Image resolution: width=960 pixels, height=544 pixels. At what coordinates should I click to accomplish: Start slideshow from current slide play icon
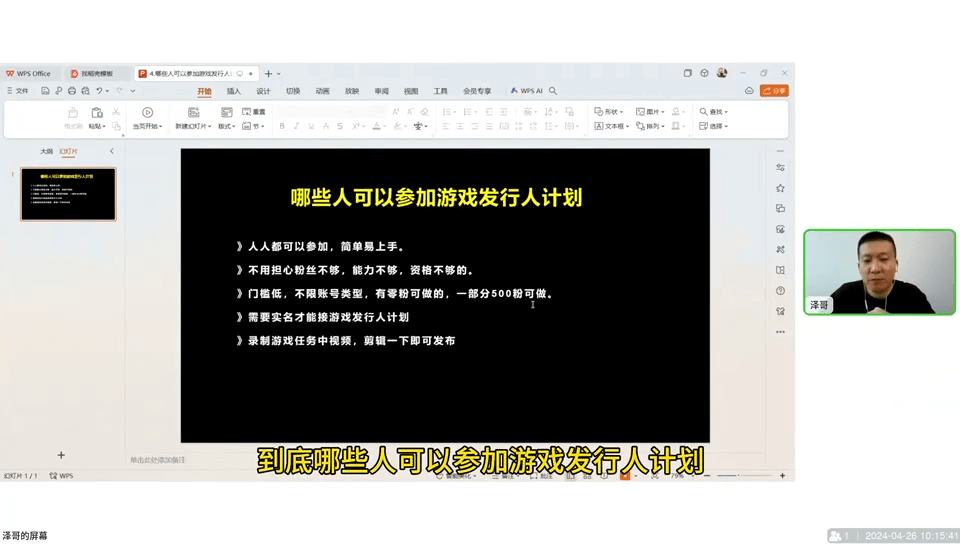tap(147, 113)
